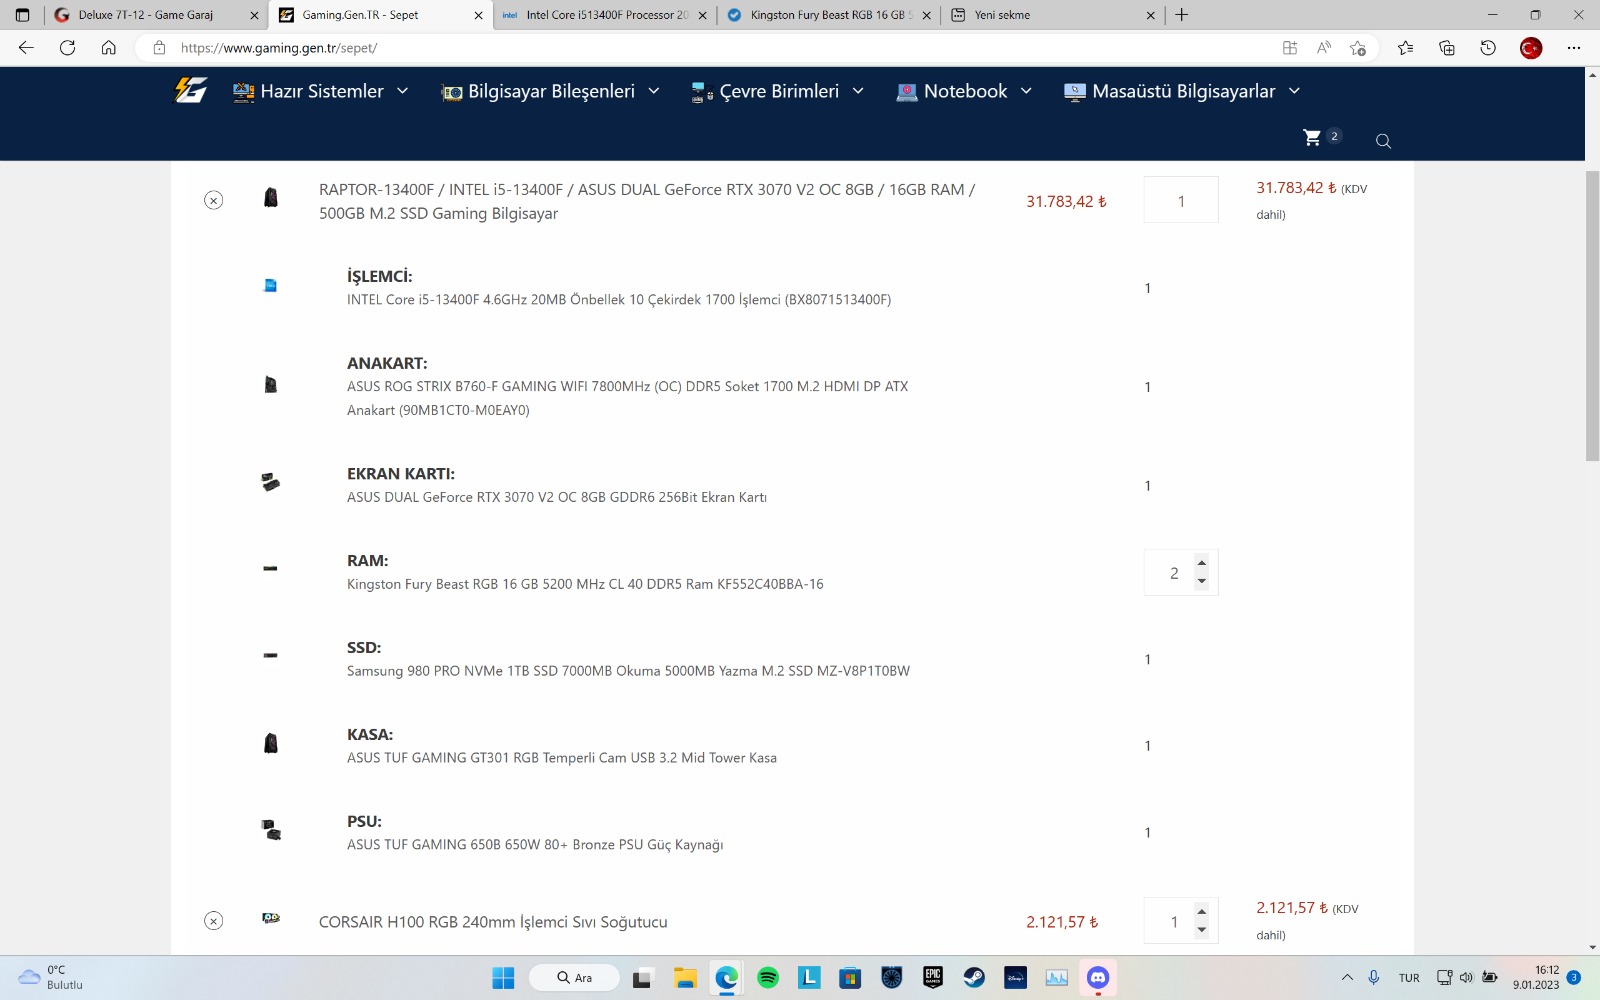Viewport: 1600px width, 1000px height.
Task: Click the RAPTOR-13400F quantity input field
Action: pos(1181,200)
